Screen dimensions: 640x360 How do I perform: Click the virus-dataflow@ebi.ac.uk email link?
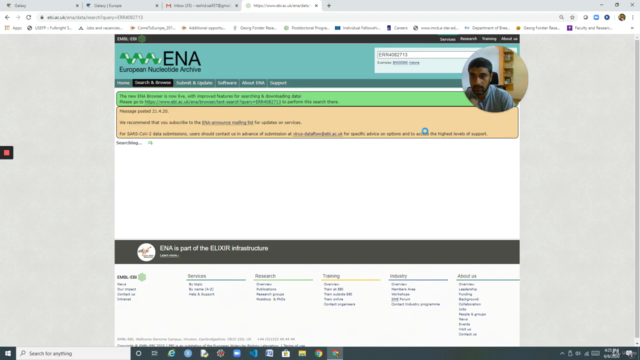pyautogui.click(x=318, y=134)
